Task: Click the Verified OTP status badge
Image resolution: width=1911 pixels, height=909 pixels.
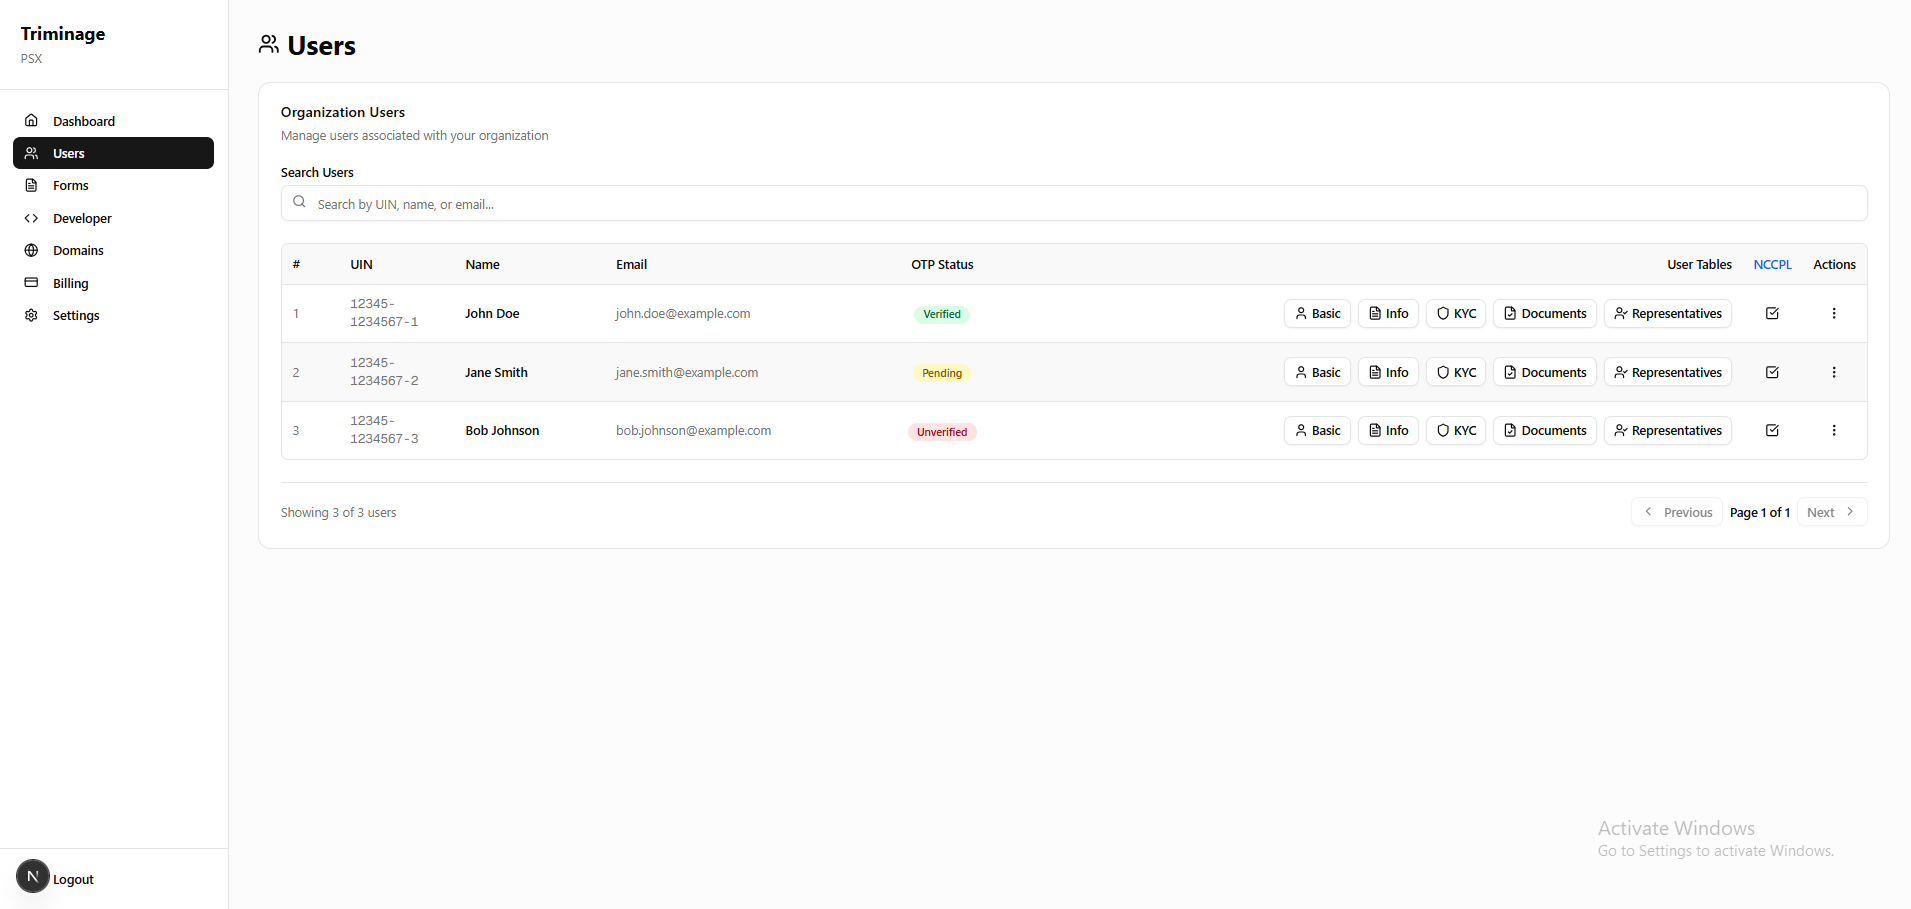Action: point(941,313)
